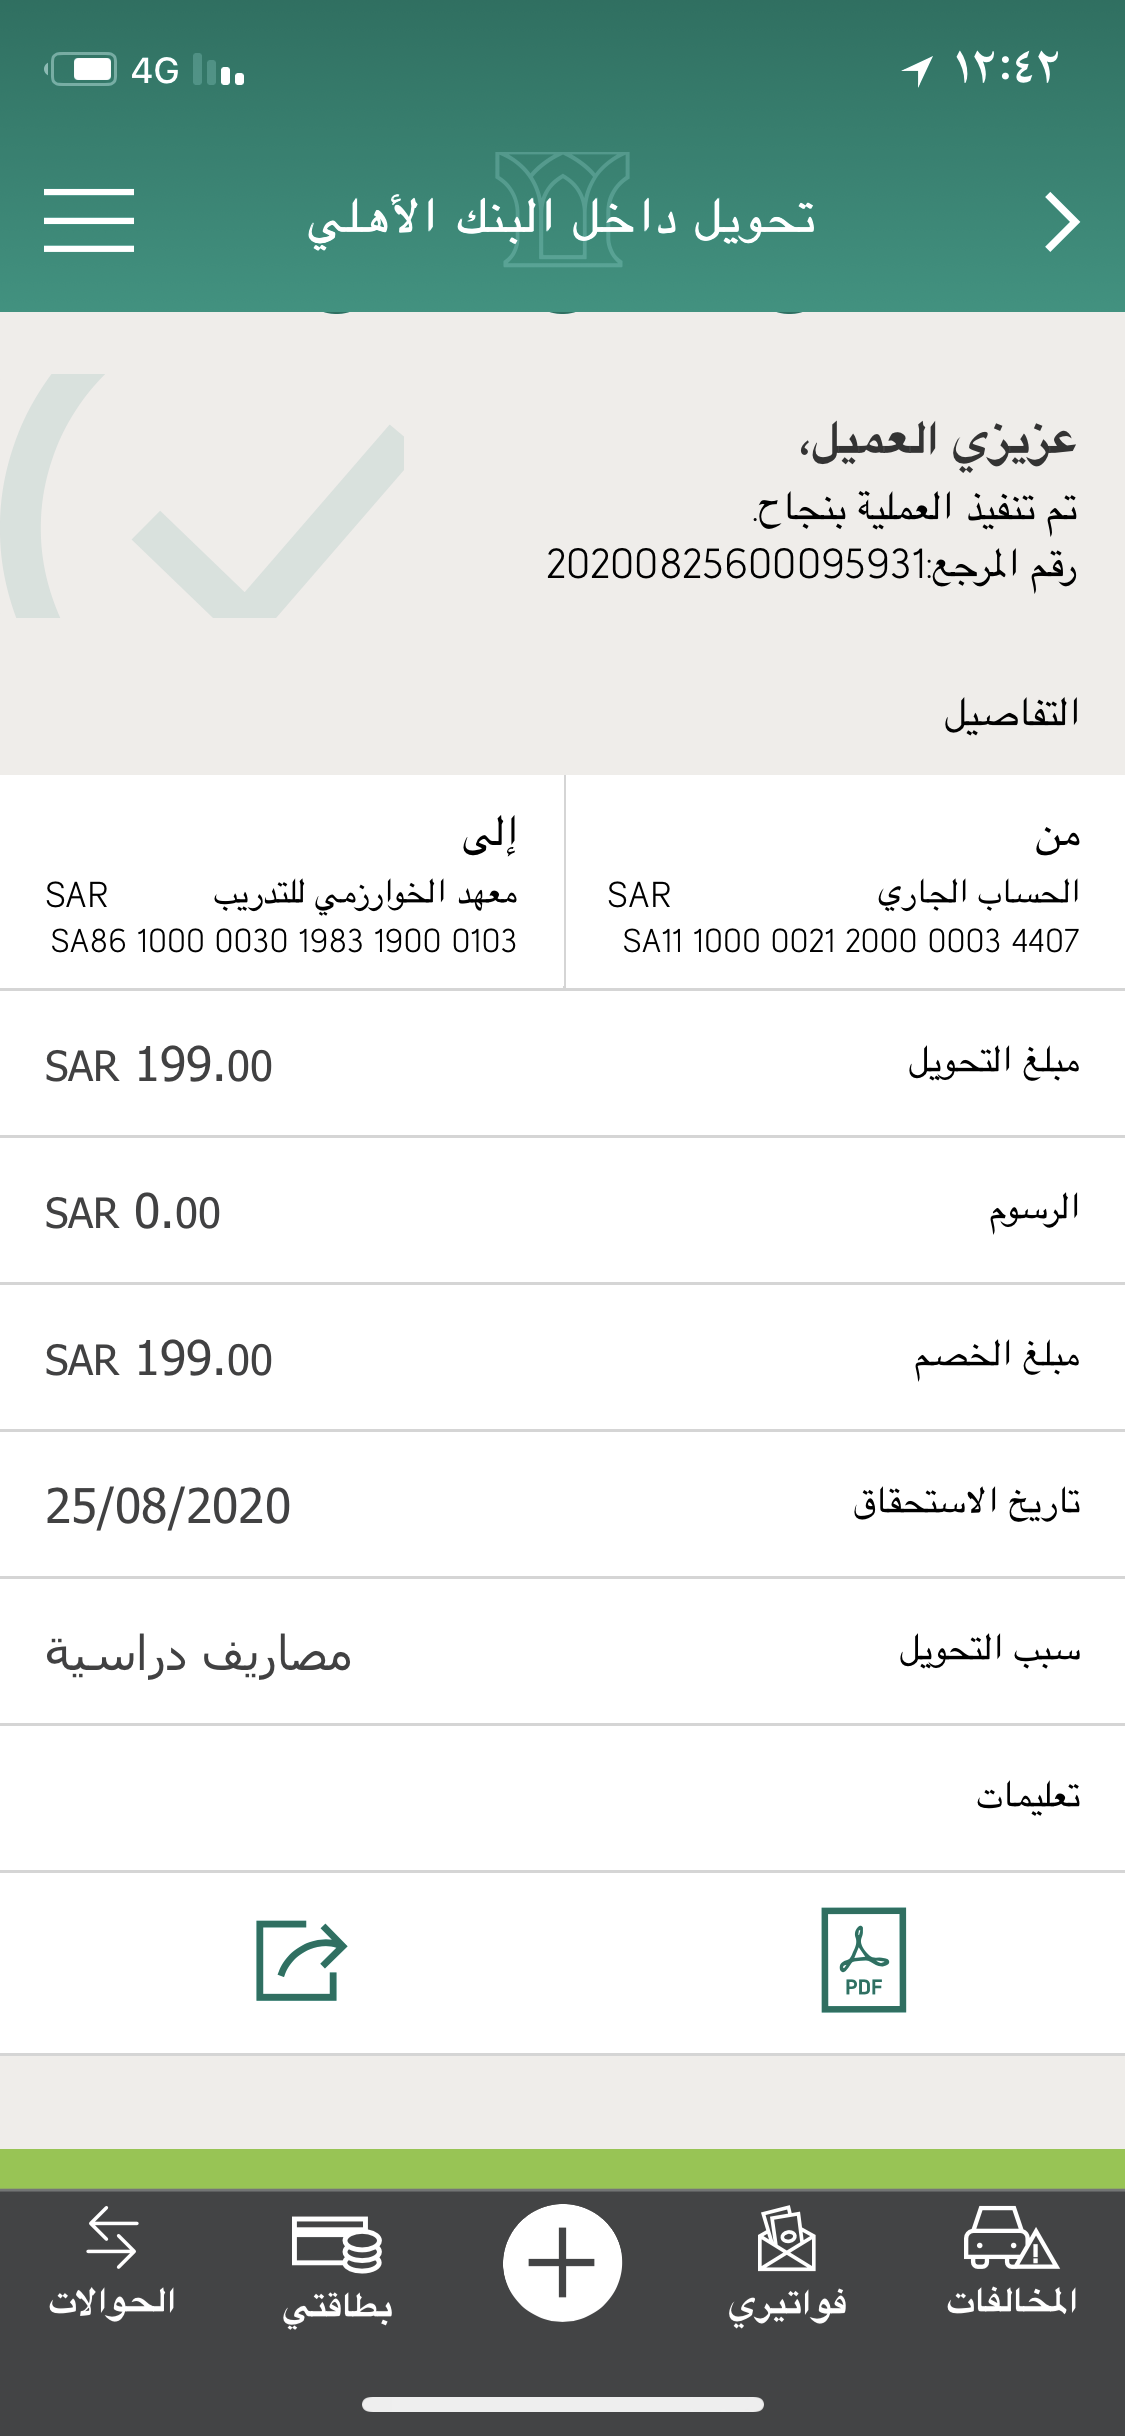Open the الحوالات transfers tab
The width and height of the screenshot is (1125, 2436).
pyautogui.click(x=112, y=2262)
